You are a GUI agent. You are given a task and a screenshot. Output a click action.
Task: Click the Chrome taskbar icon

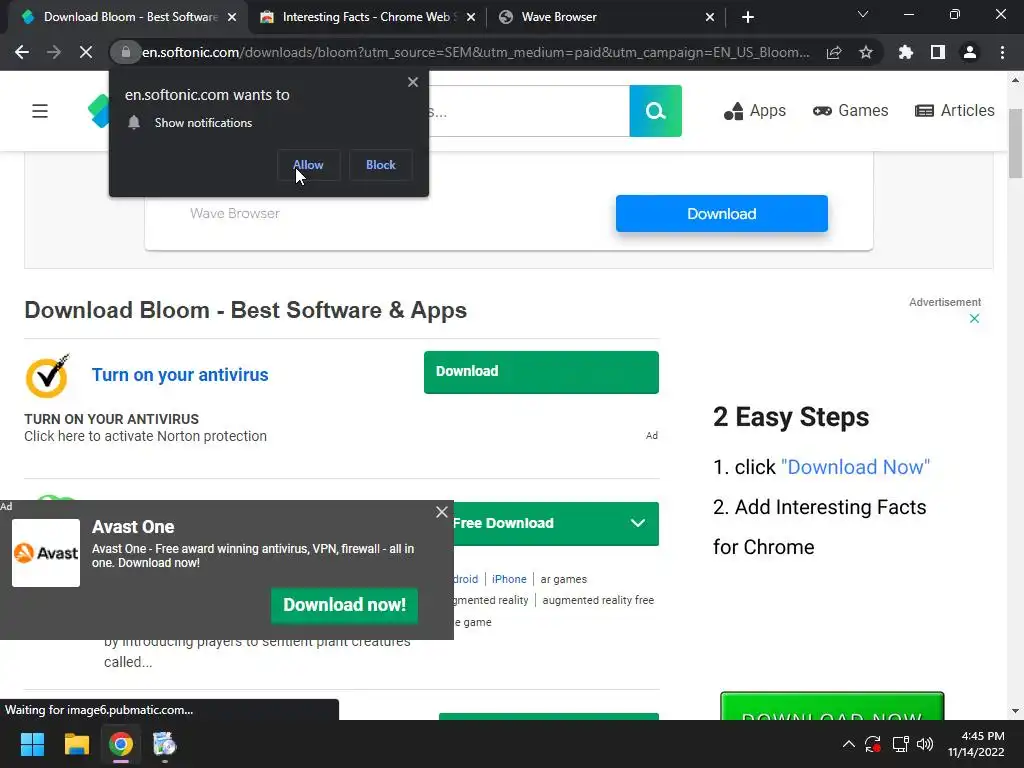pos(121,744)
